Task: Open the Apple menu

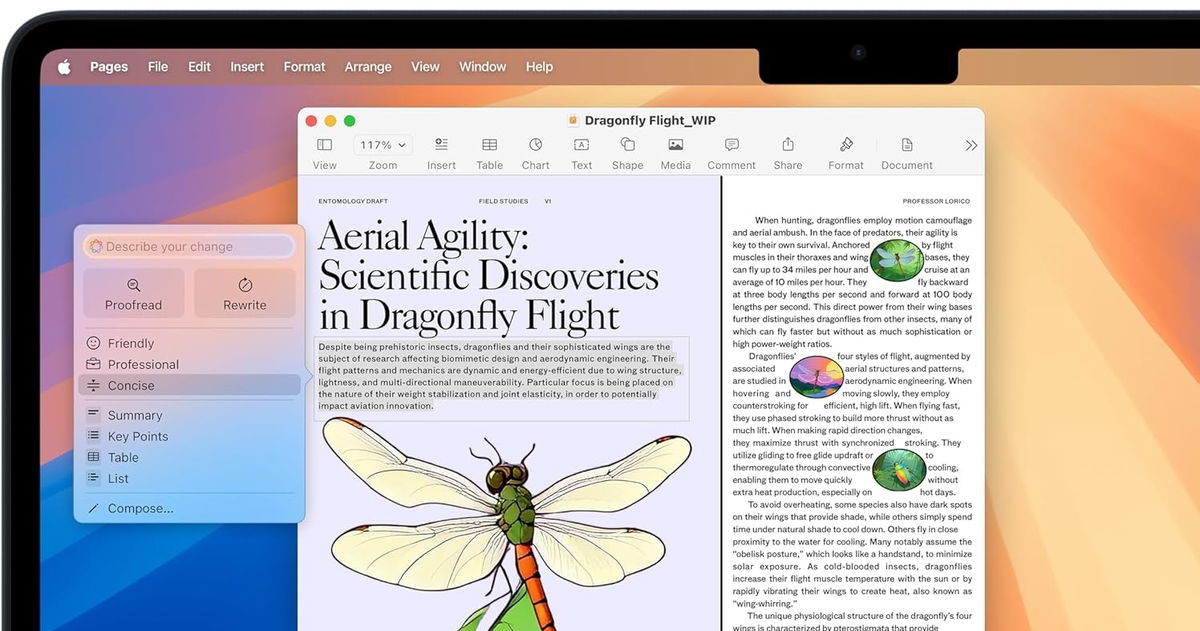Action: [64, 67]
